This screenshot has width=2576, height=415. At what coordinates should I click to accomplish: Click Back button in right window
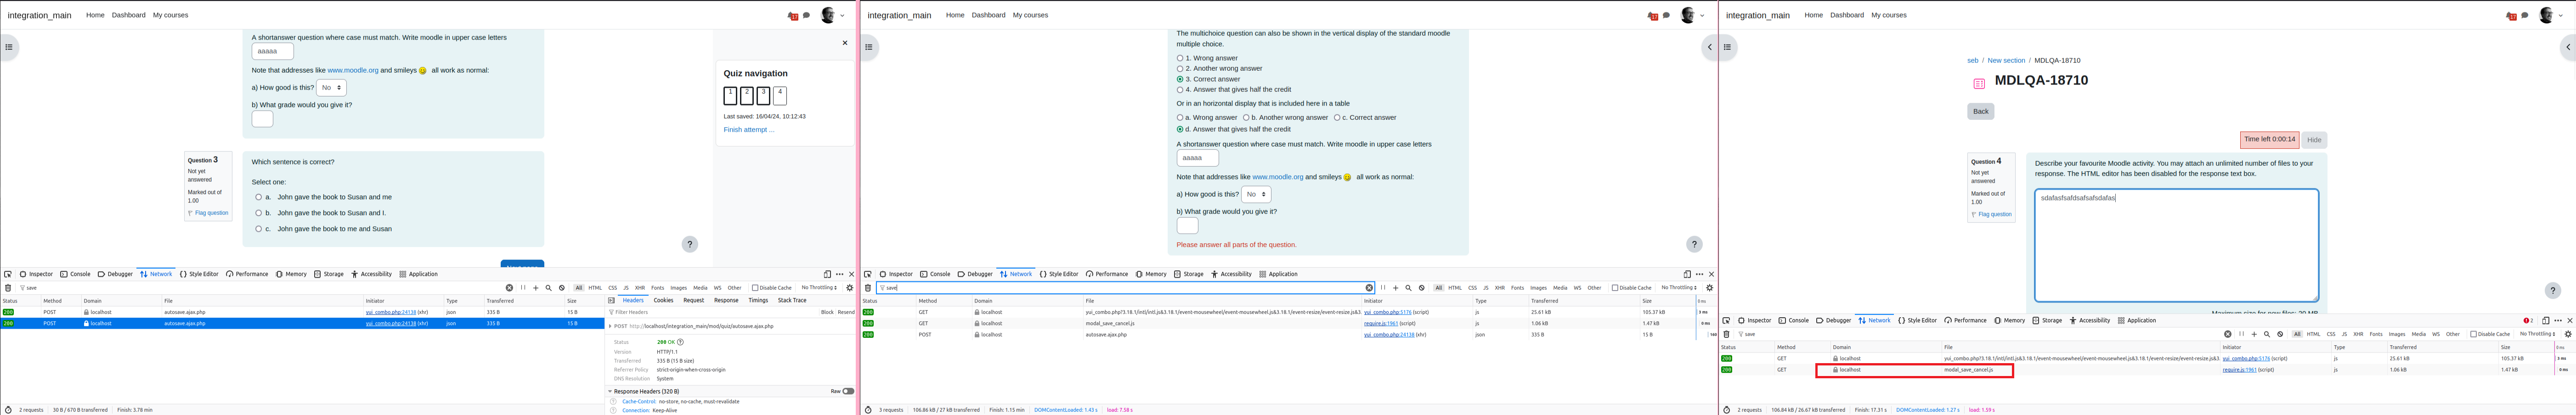click(1981, 112)
